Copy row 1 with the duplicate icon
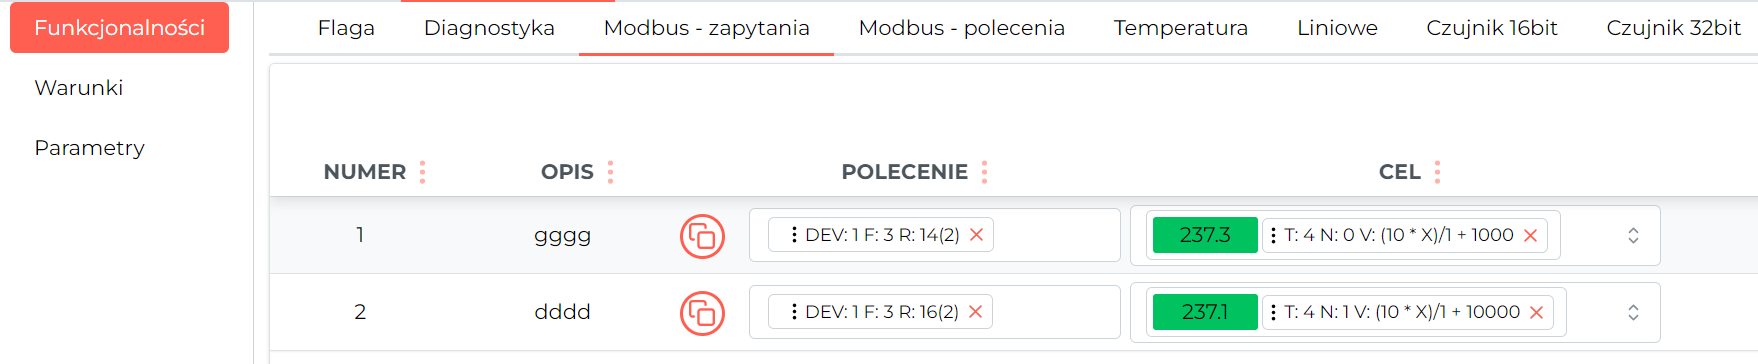The width and height of the screenshot is (1758, 364). tap(702, 236)
